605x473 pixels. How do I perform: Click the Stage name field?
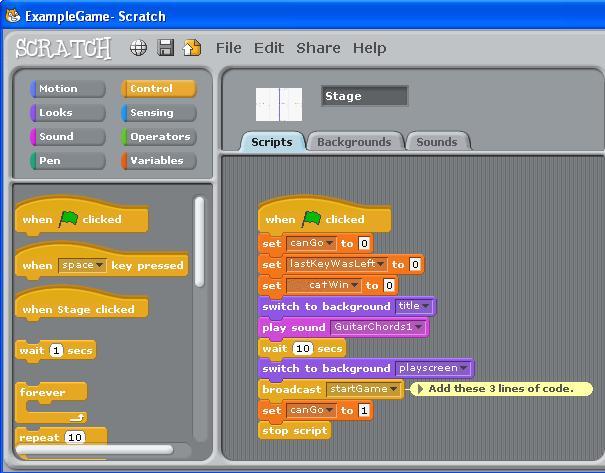[364, 96]
